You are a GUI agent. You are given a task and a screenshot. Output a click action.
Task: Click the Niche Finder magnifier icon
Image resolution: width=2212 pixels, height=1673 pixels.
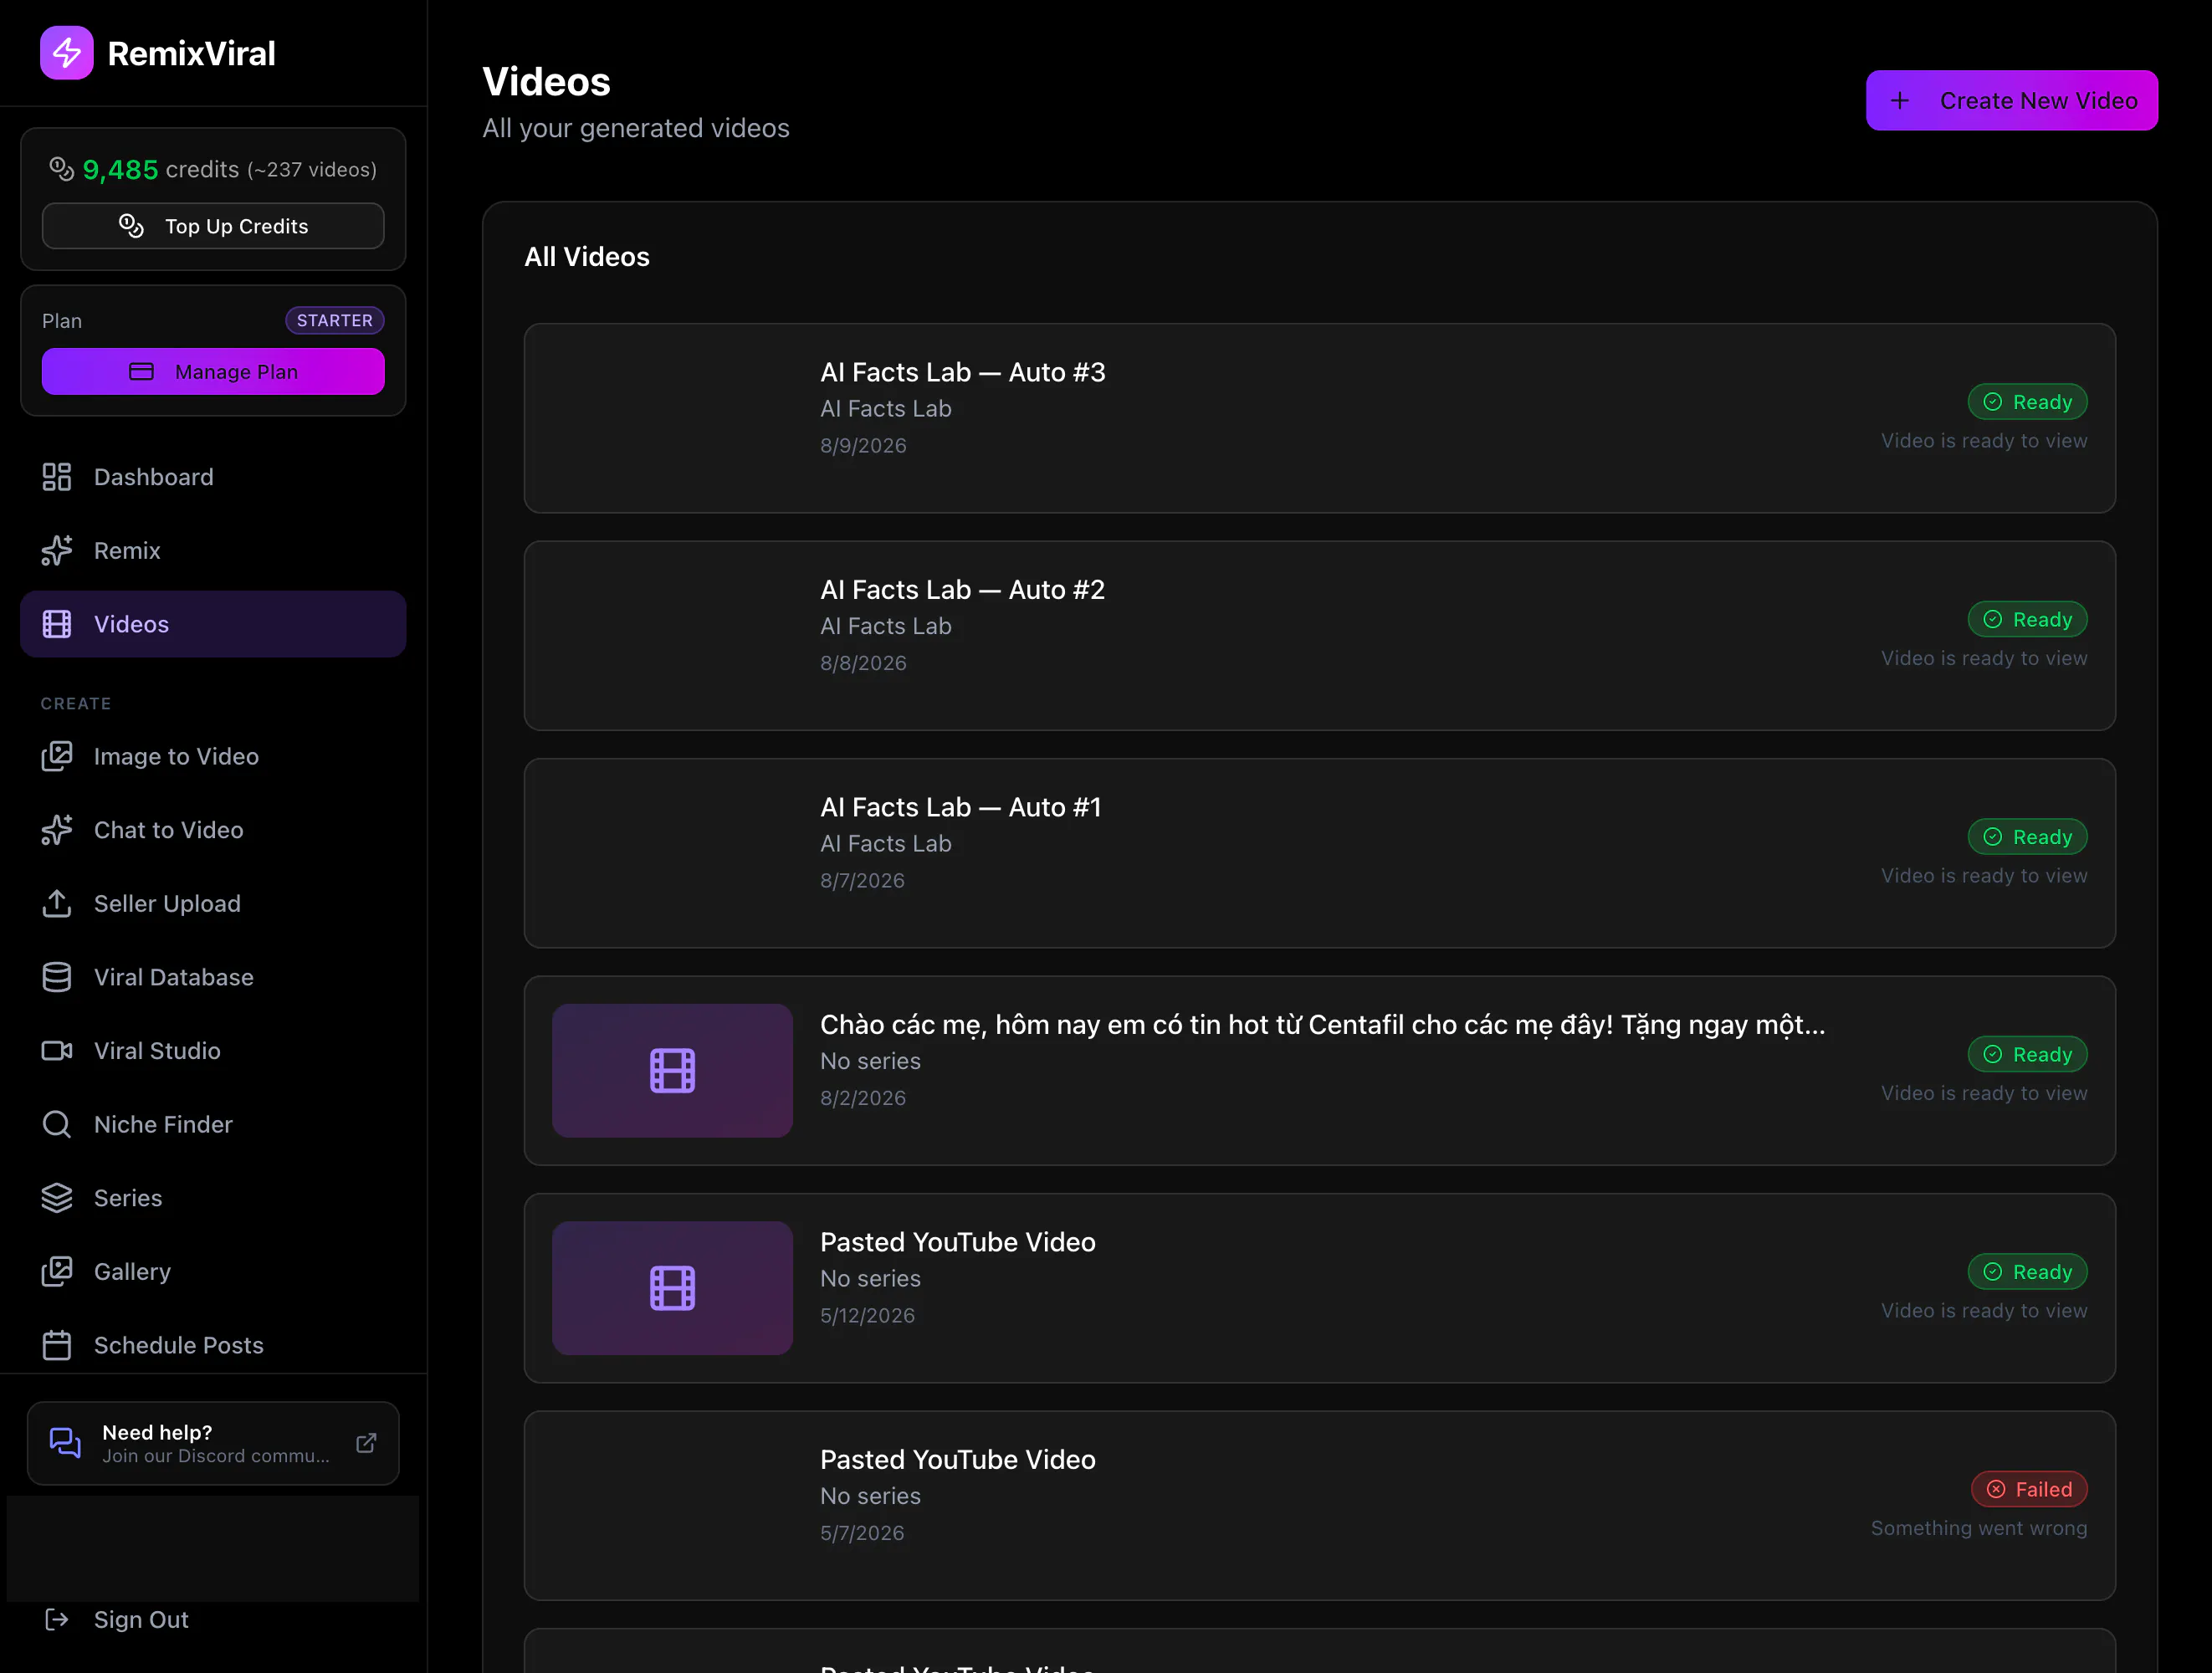pos(57,1124)
